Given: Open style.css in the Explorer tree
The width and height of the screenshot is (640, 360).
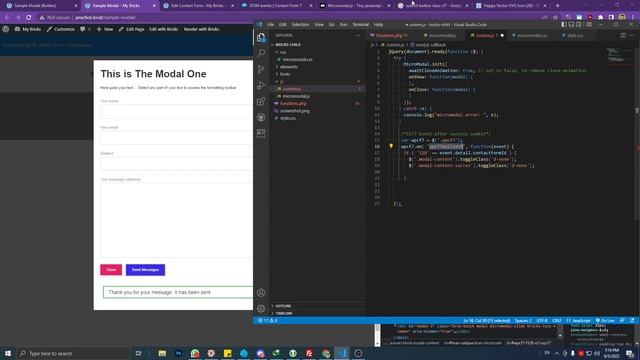Looking at the screenshot, I should click(288, 118).
